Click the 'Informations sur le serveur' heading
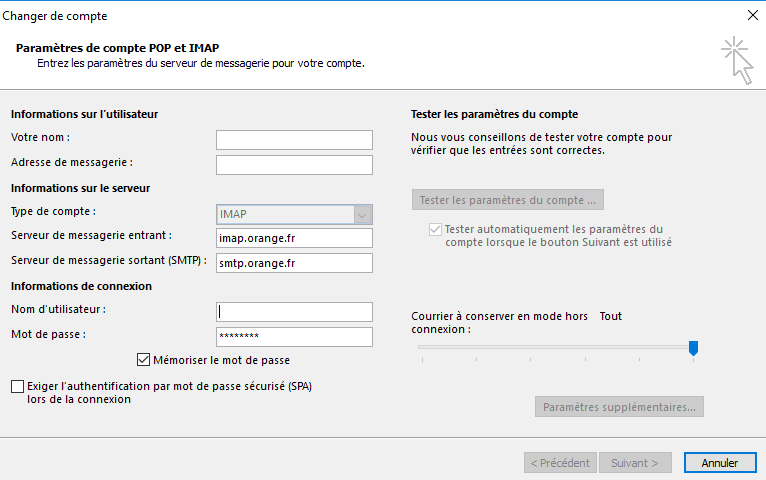The height and width of the screenshot is (480, 766). [80, 188]
